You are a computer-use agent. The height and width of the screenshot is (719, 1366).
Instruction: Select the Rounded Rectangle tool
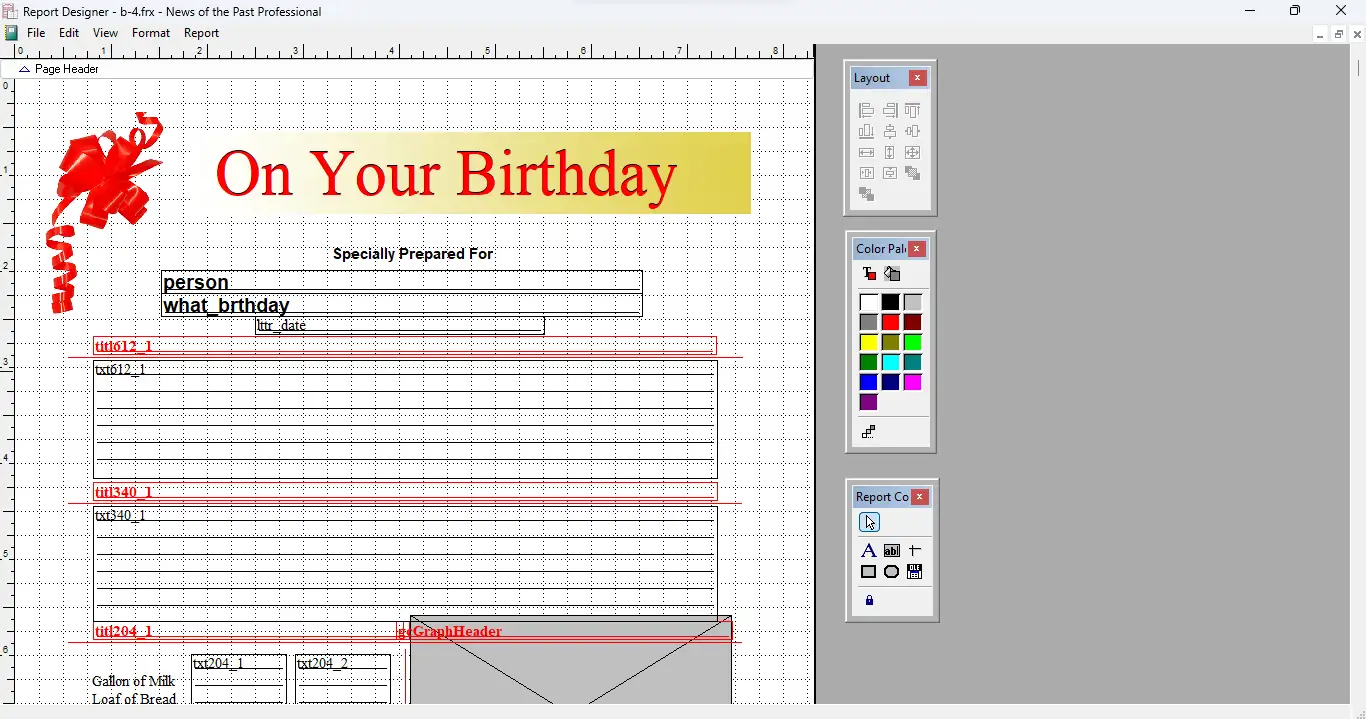pos(891,572)
